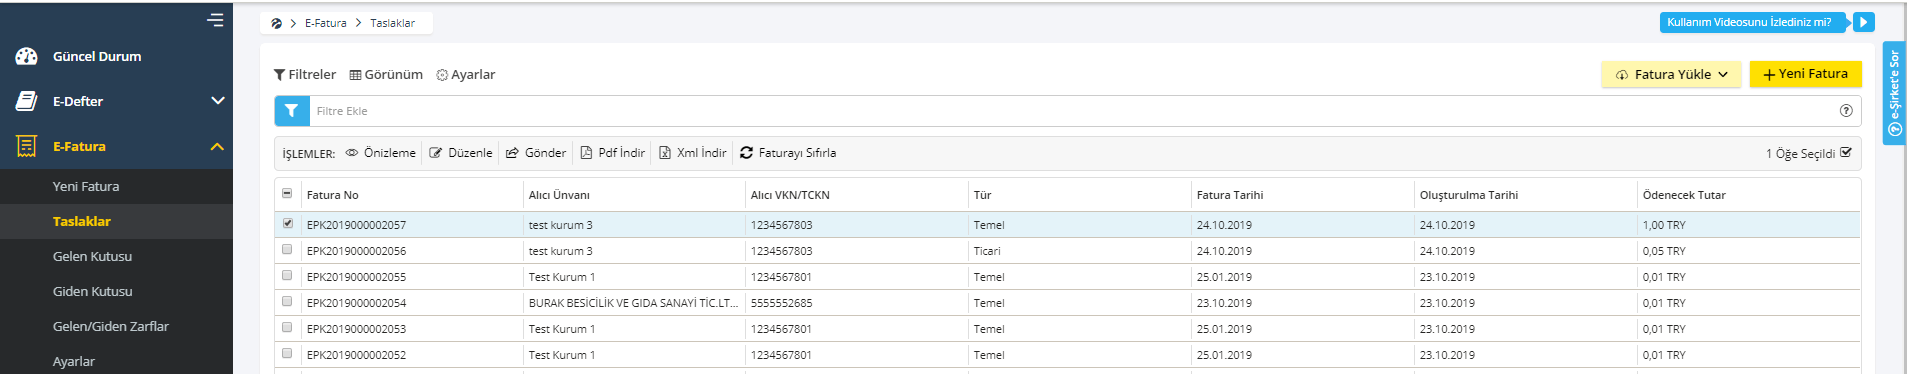Expand the E-Defter menu chevron

[x=218, y=101]
